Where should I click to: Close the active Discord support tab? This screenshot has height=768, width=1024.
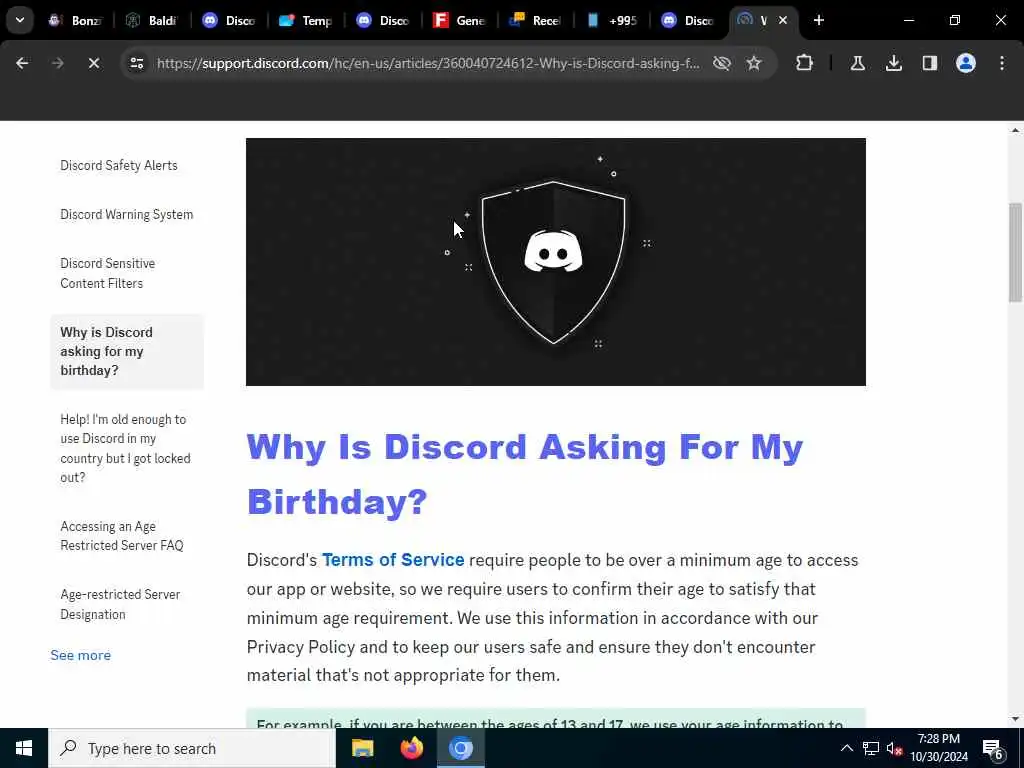[x=782, y=20]
